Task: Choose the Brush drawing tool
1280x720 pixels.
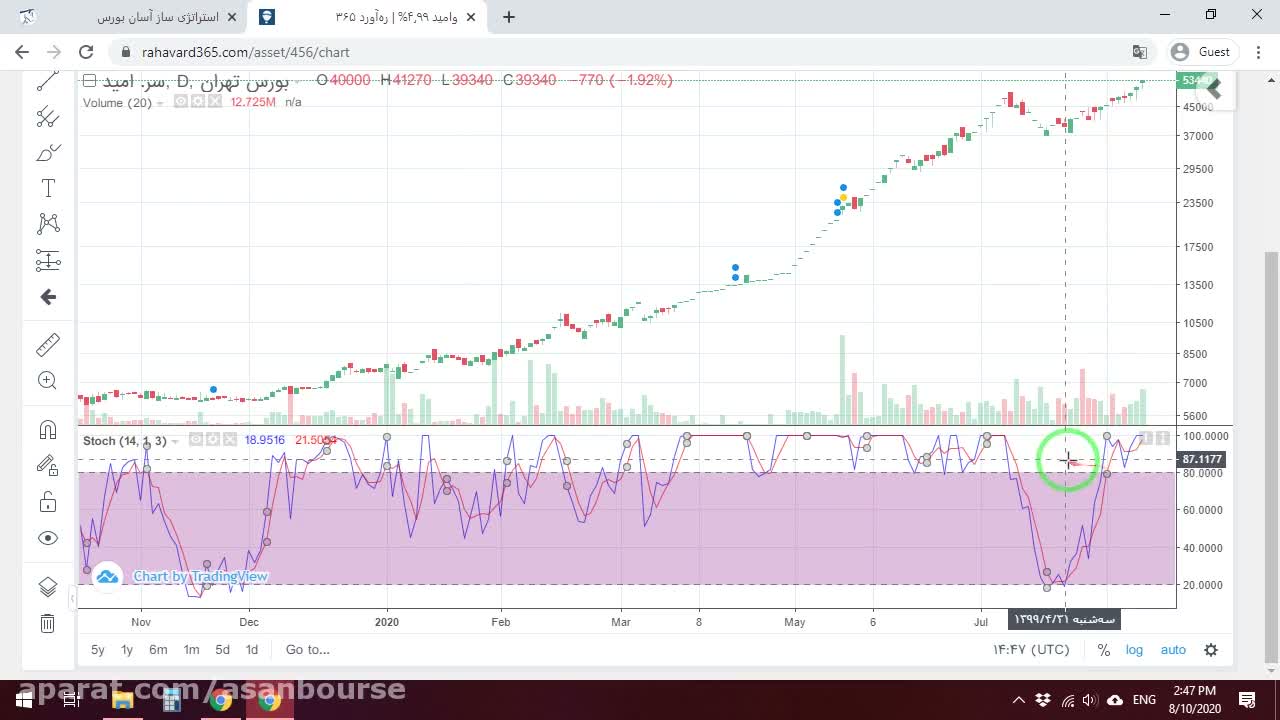Action: coord(48,153)
